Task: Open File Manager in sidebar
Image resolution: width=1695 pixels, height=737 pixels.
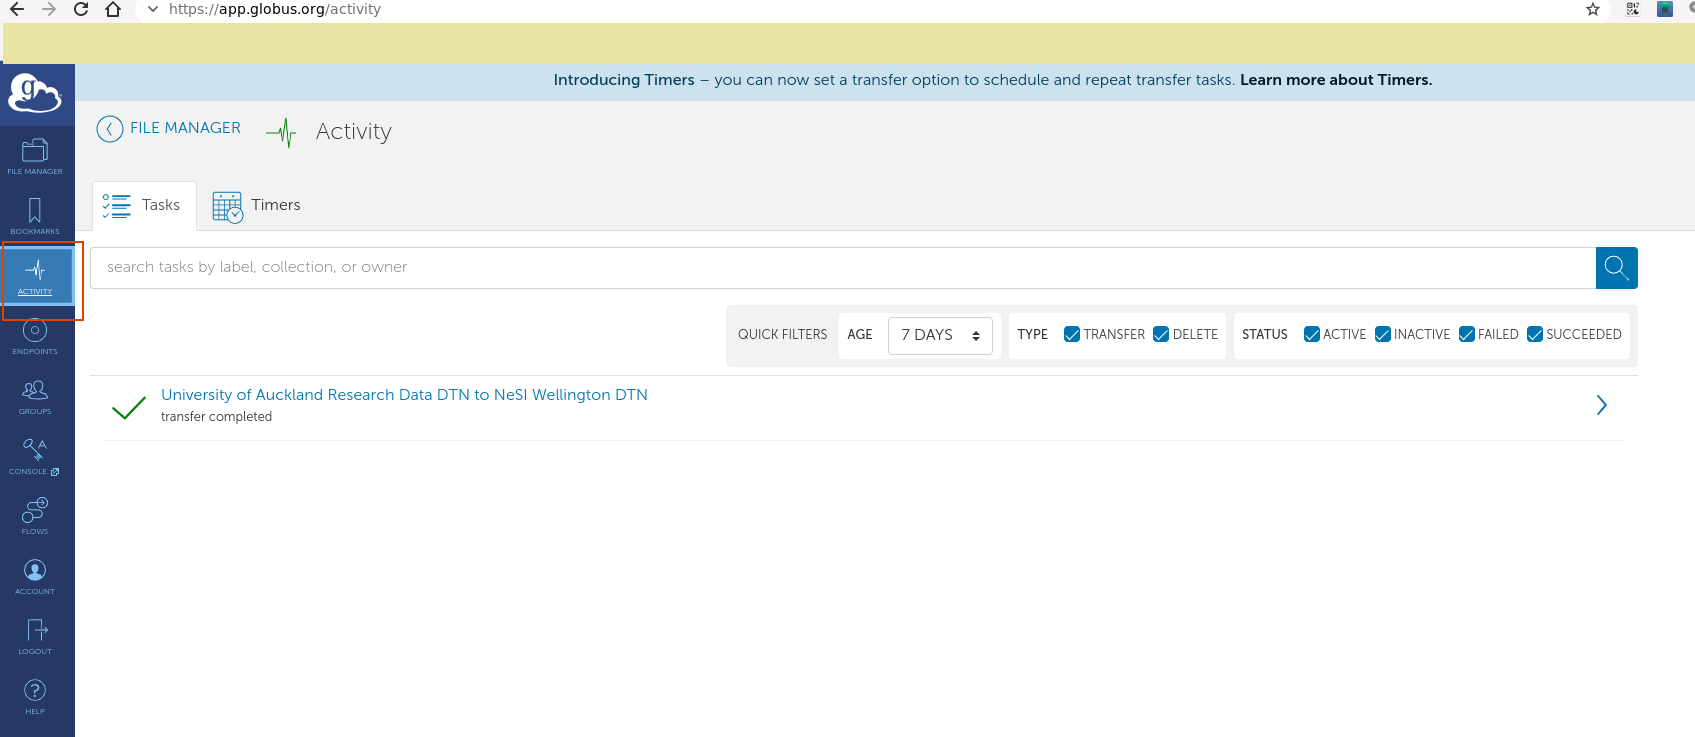Action: tap(35, 156)
